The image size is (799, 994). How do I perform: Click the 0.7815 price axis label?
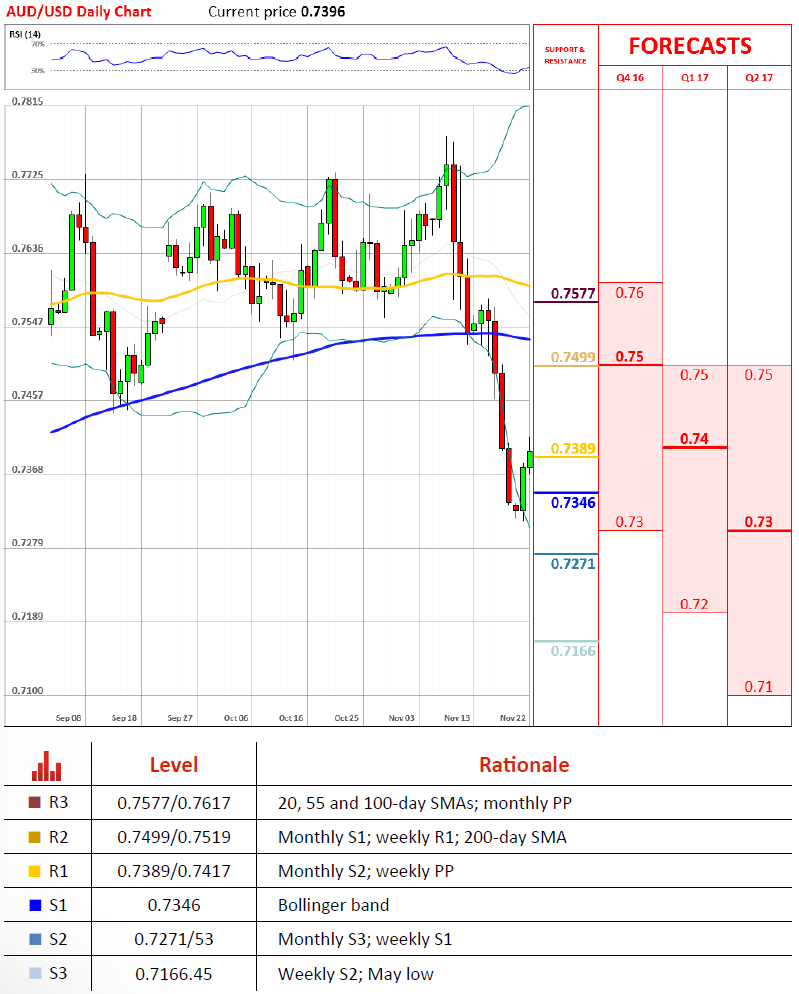[27, 101]
